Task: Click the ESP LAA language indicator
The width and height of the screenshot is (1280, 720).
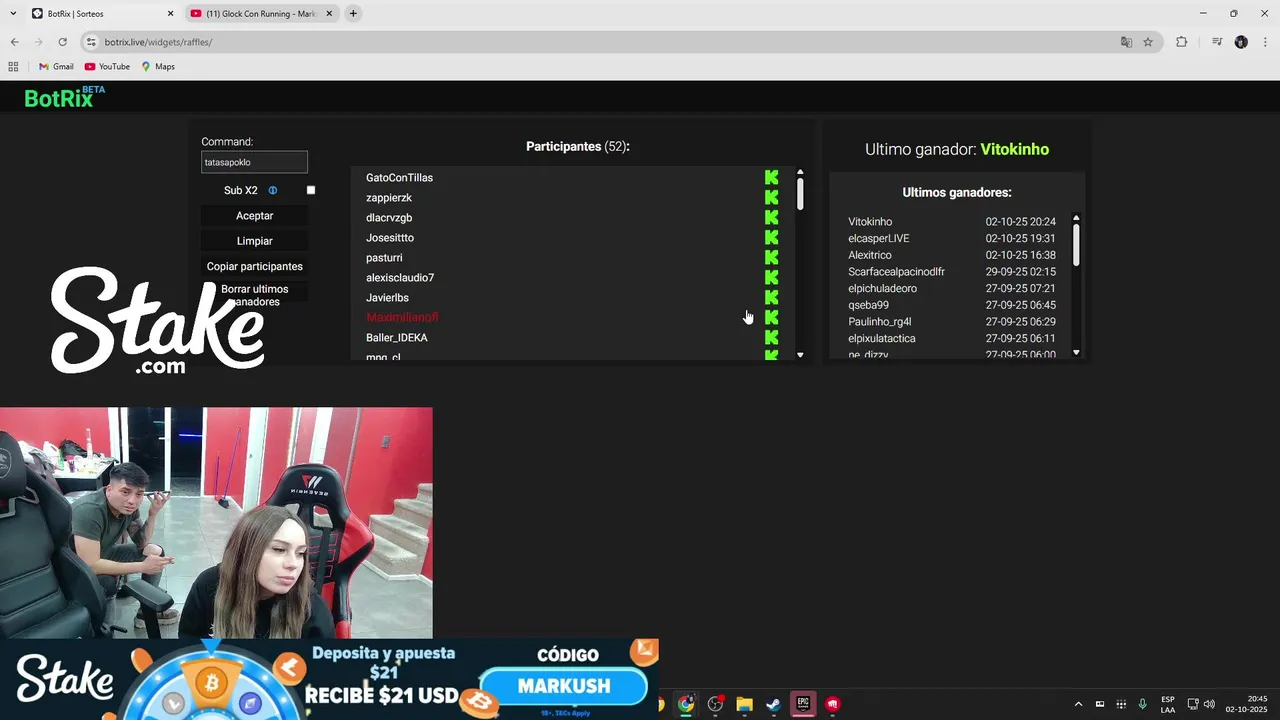Action: point(1168,704)
